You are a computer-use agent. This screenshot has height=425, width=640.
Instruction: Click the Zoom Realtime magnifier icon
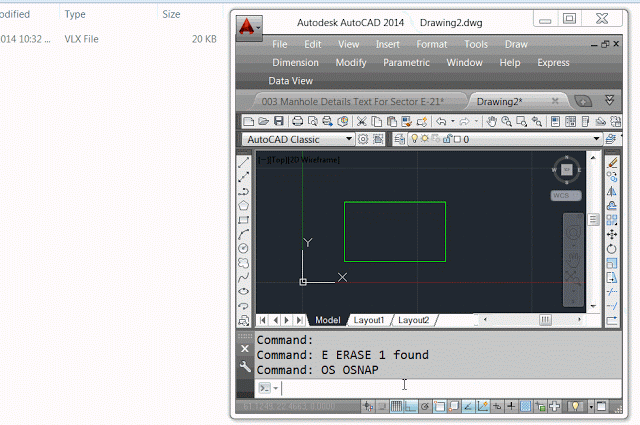(507, 121)
